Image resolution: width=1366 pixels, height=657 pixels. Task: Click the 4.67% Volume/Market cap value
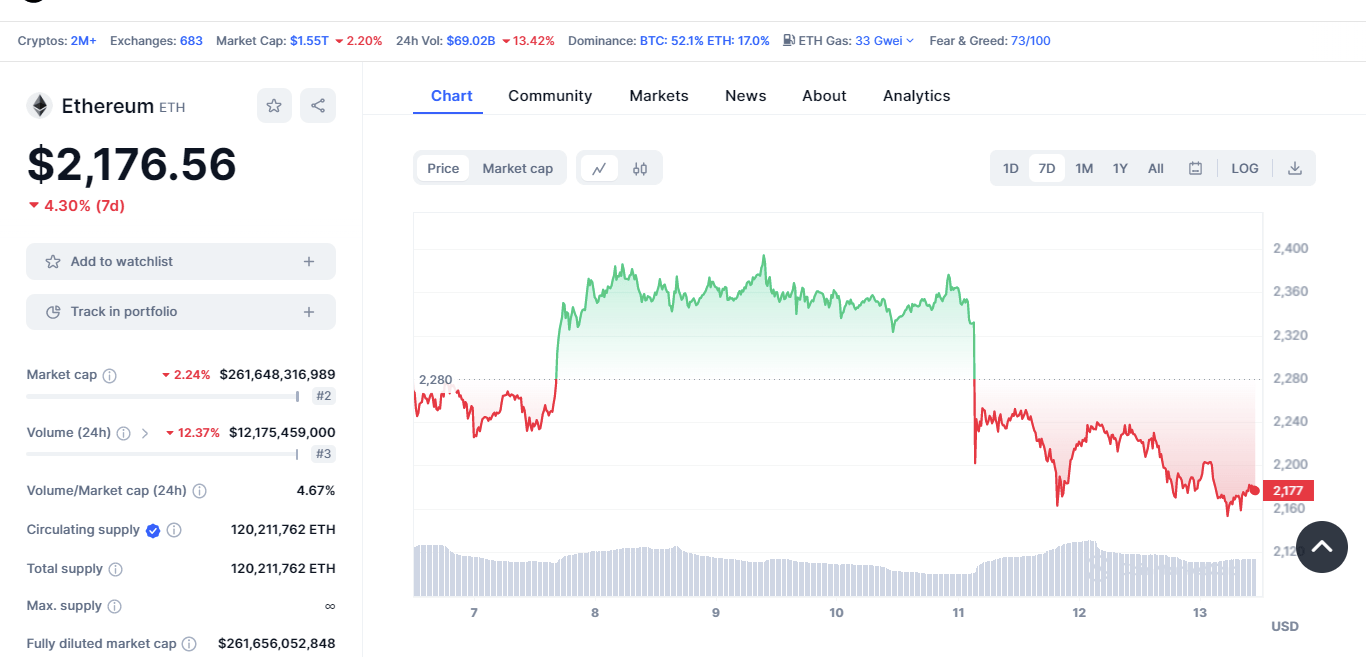(x=316, y=491)
